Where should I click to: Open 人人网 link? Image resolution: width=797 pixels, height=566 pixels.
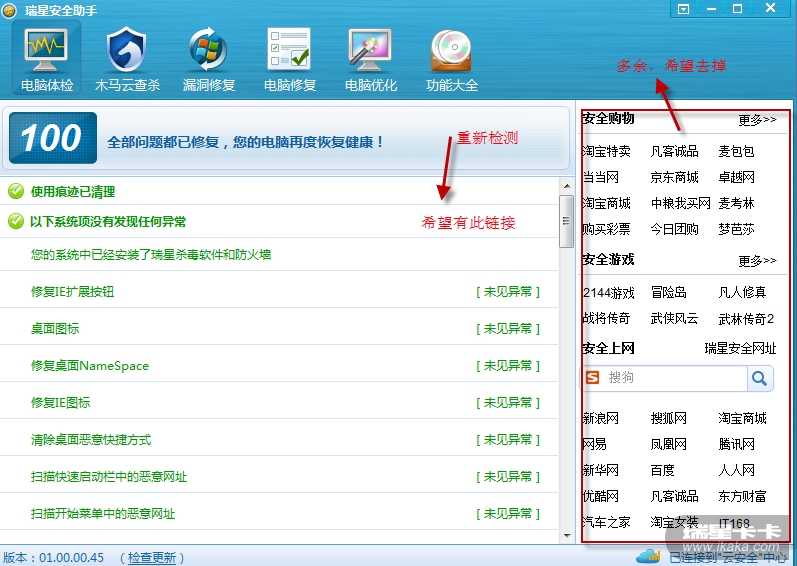click(736, 470)
